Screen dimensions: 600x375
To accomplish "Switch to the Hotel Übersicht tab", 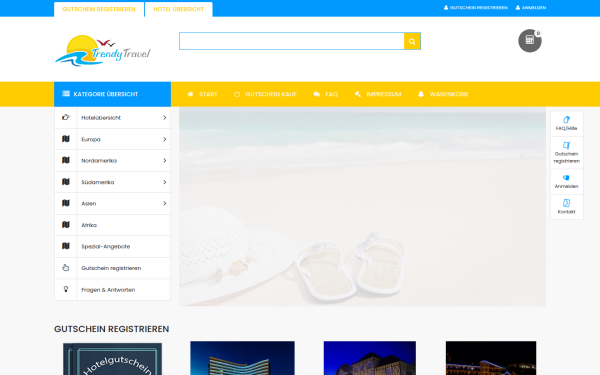I will pos(179,9).
